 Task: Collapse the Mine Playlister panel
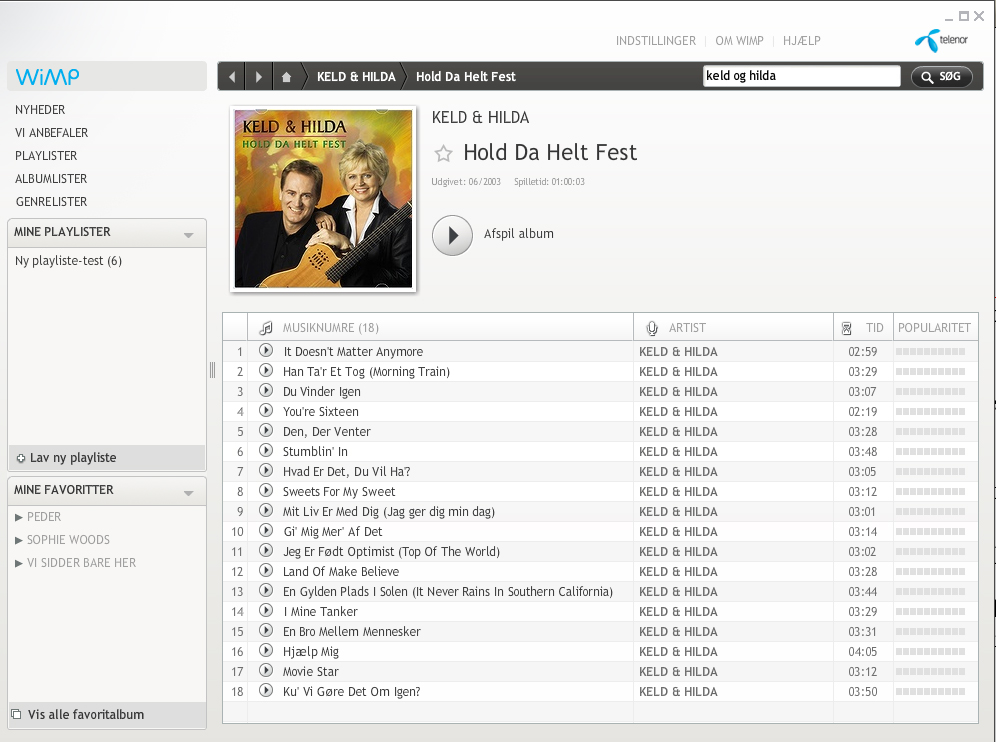[188, 235]
